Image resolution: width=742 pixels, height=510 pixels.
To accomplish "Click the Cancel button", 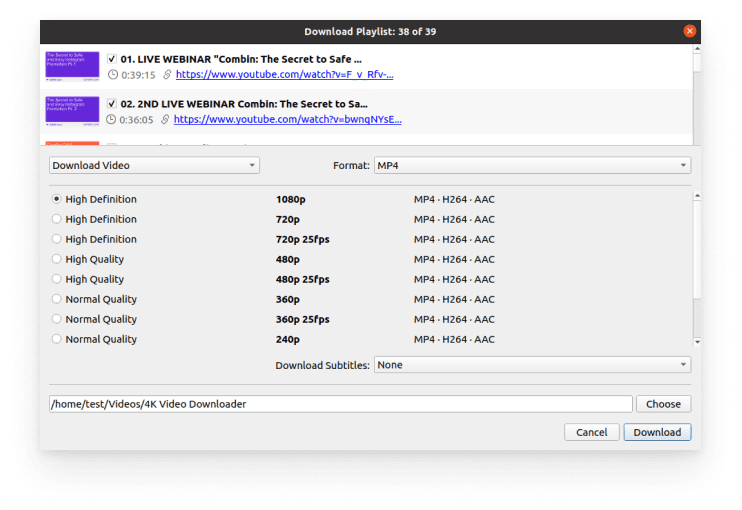I will (592, 432).
